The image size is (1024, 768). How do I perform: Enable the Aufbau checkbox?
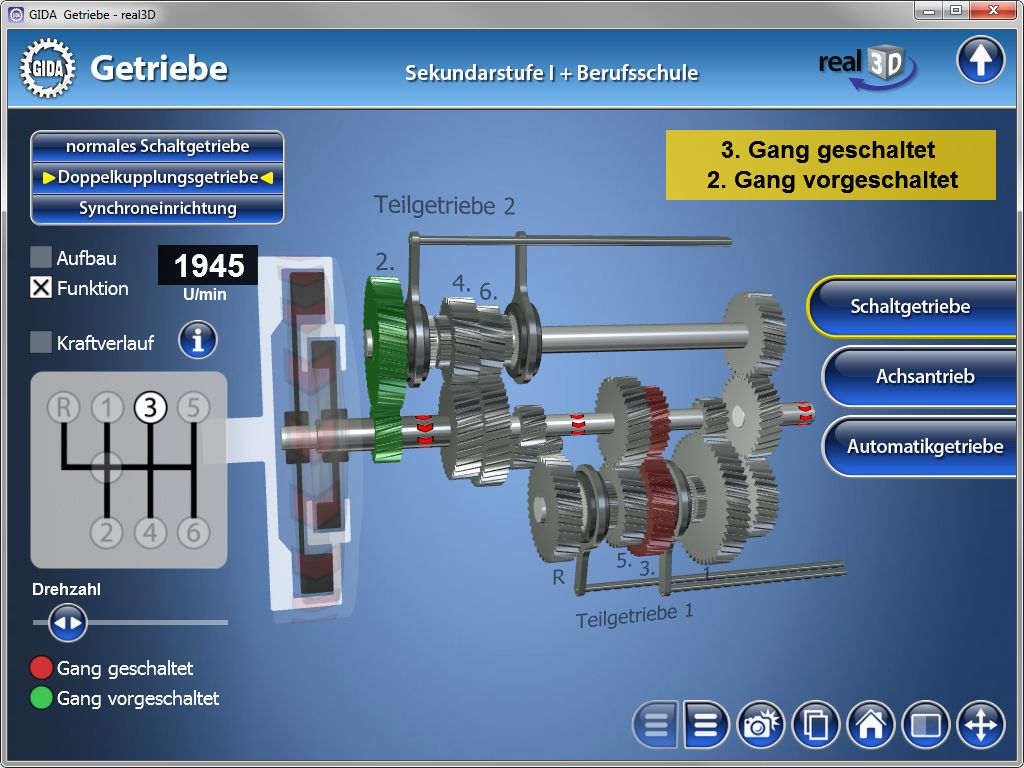pos(41,258)
